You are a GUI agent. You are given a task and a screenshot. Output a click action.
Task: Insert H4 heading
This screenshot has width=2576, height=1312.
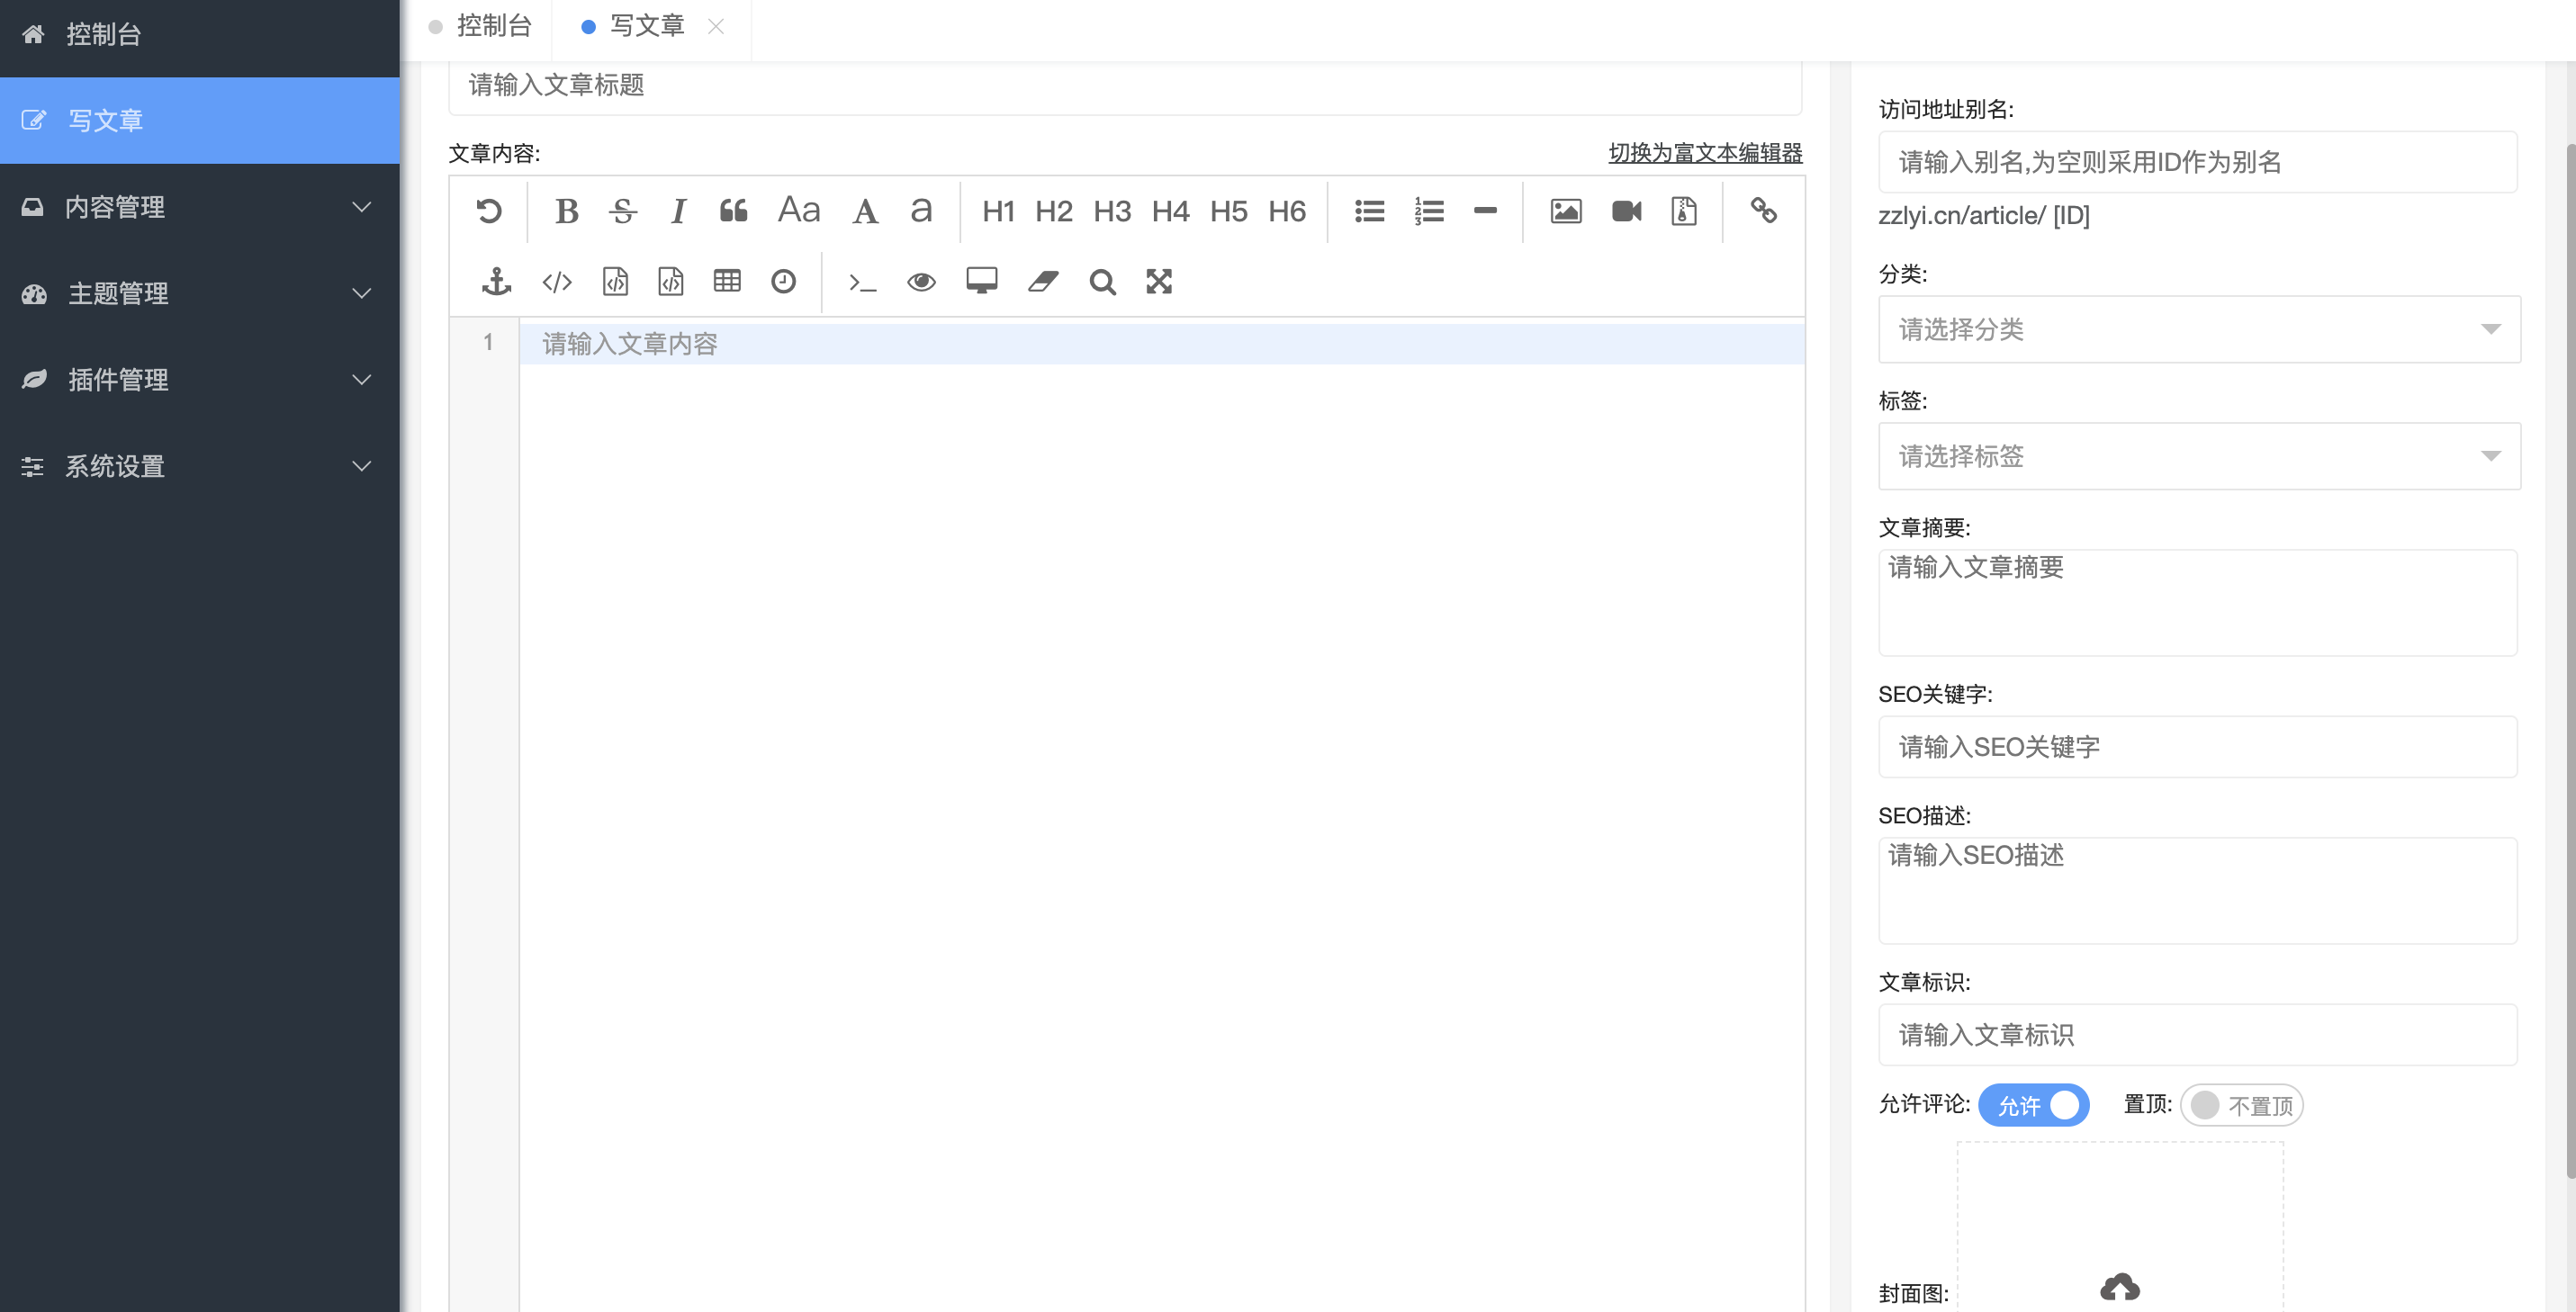1170,211
